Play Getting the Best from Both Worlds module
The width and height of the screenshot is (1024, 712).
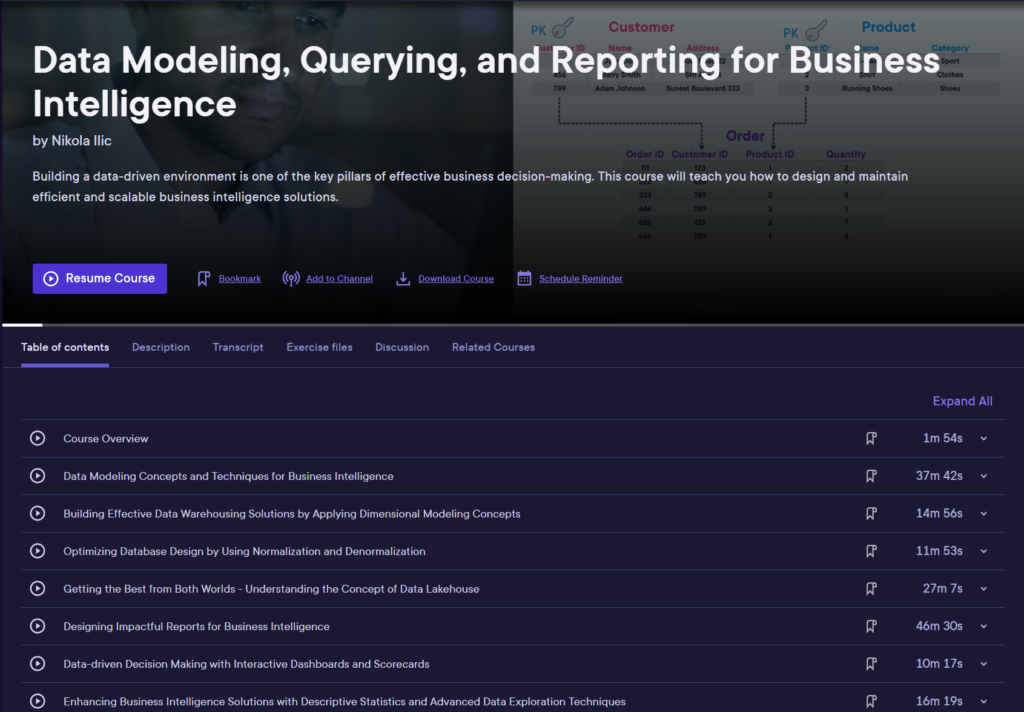click(37, 589)
